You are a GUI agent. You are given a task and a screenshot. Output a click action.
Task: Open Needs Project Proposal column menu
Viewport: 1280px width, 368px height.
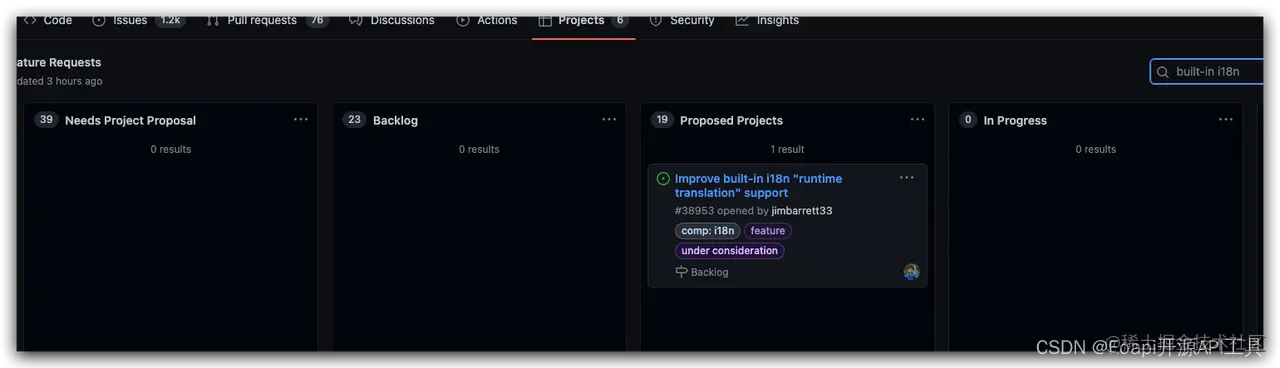301,120
